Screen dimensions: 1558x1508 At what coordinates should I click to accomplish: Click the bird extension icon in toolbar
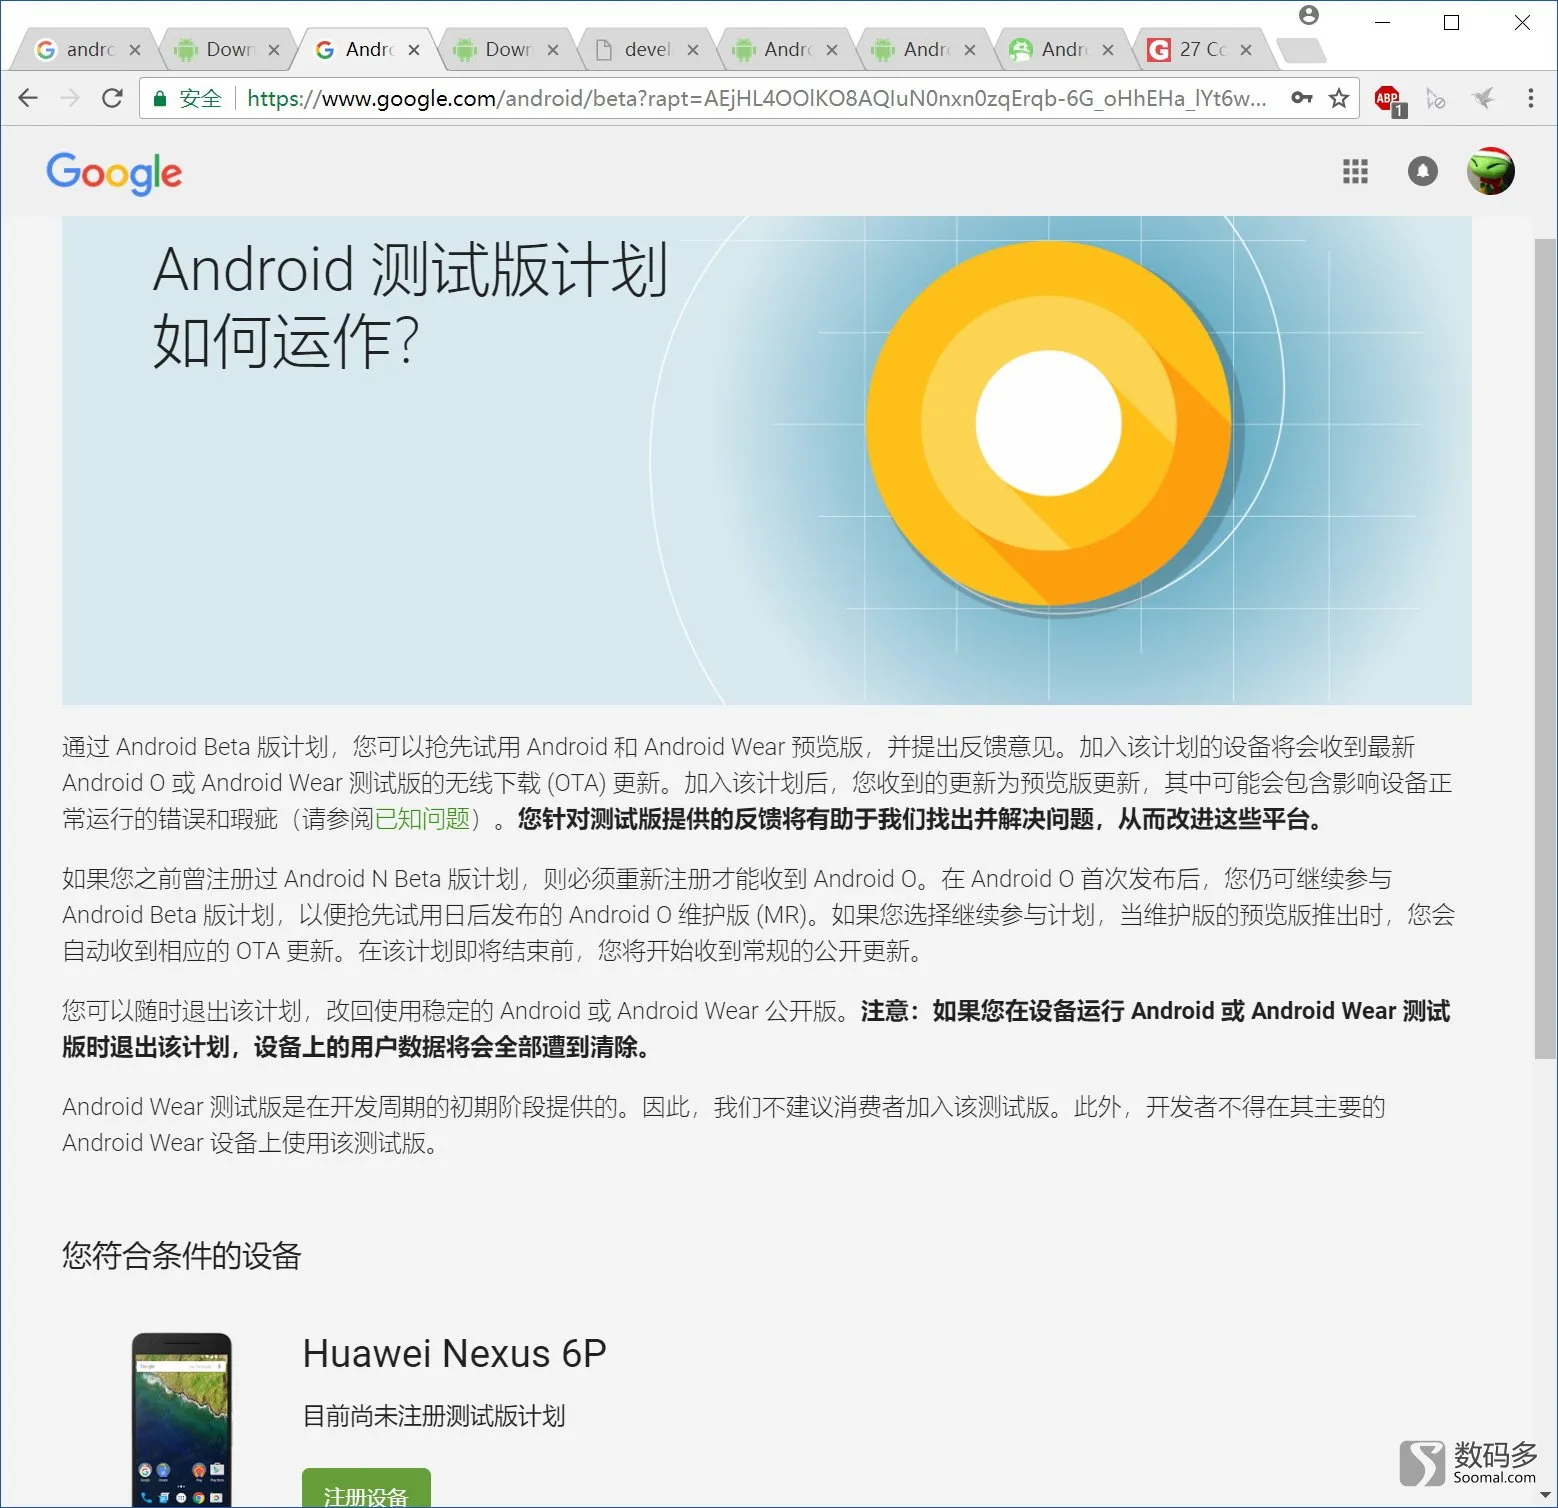pos(1483,98)
